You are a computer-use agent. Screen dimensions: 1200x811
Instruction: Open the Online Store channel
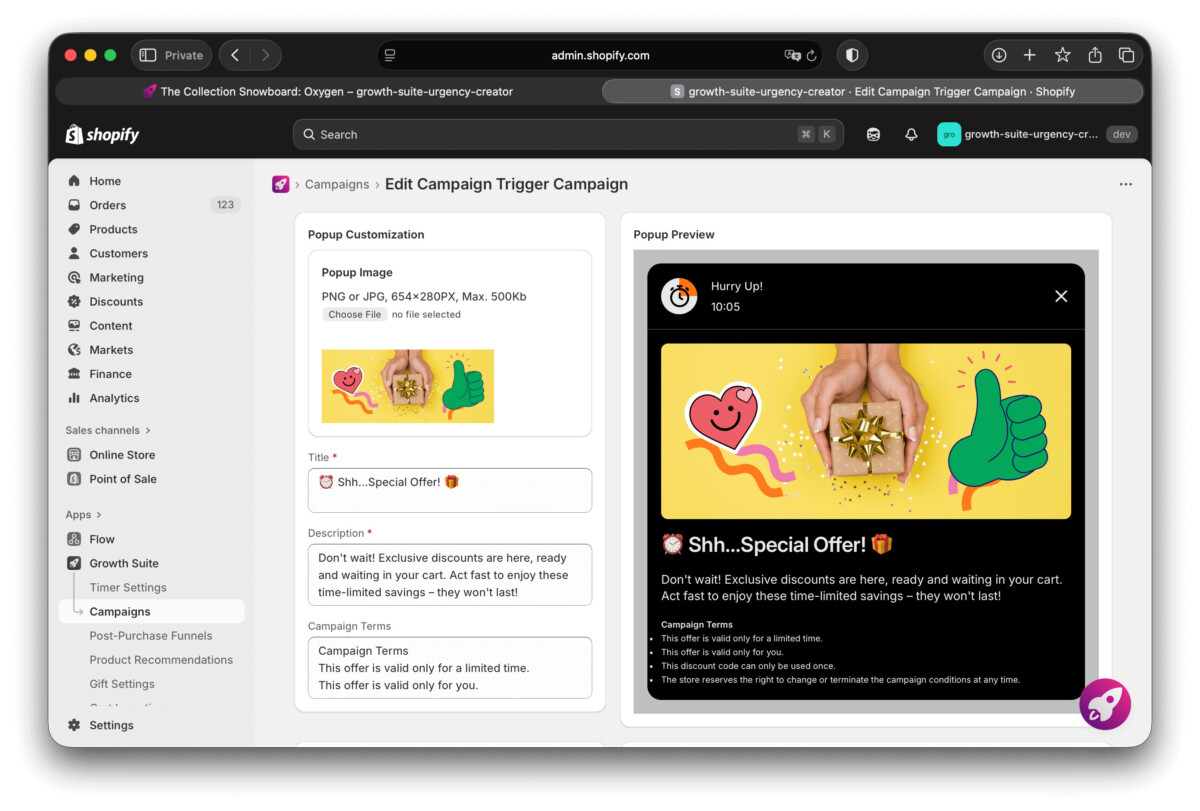pyautogui.click(x=120, y=454)
